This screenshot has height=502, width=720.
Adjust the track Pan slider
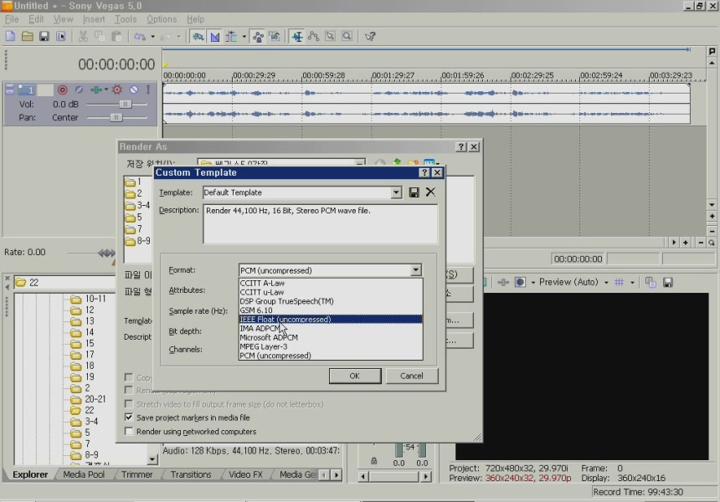click(x=116, y=118)
